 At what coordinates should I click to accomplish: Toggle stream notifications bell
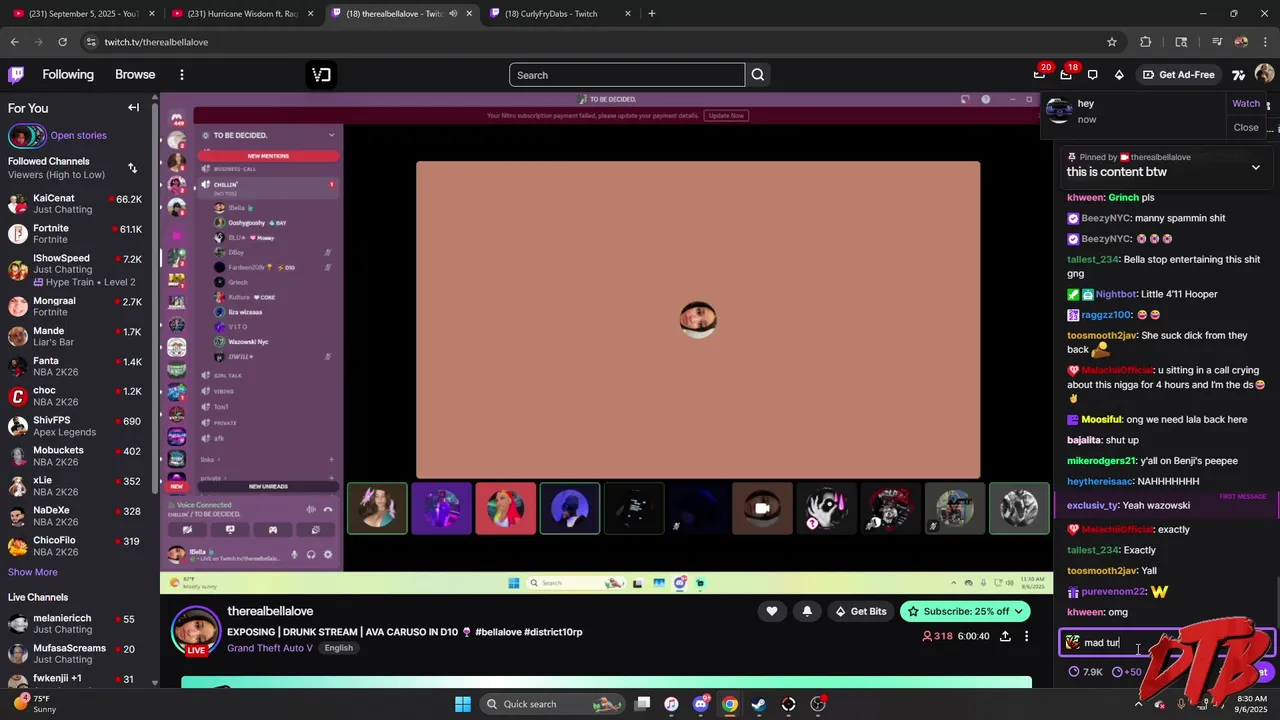click(807, 611)
